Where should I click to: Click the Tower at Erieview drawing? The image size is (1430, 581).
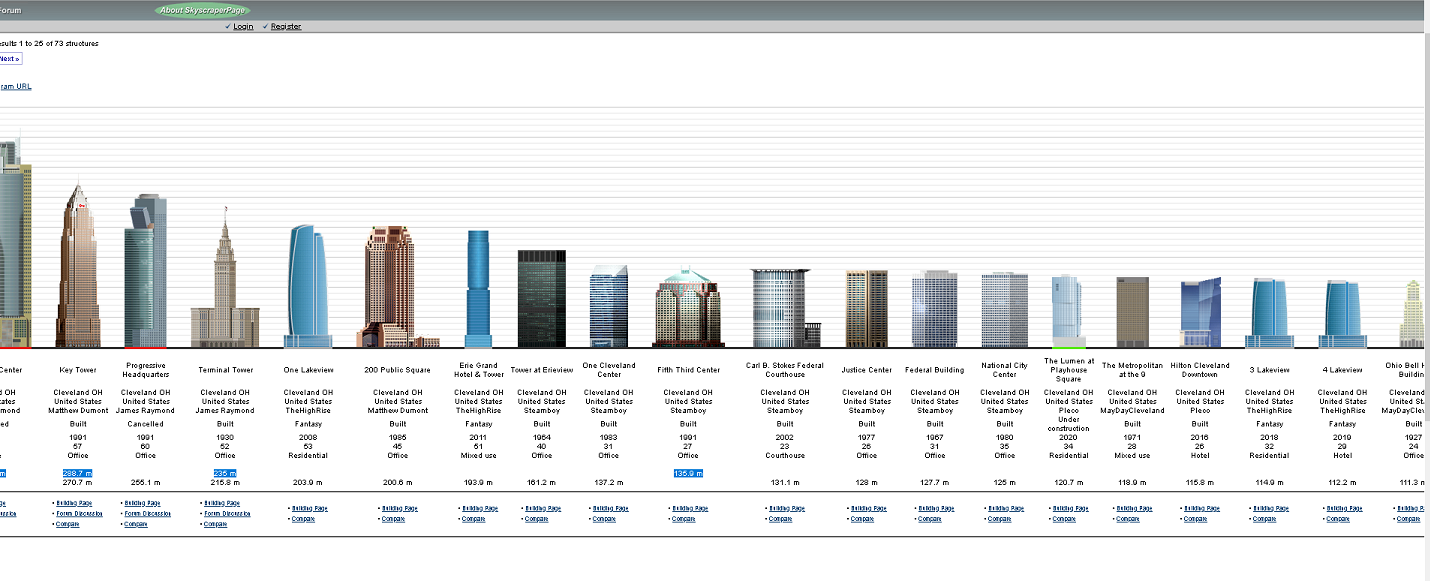(x=541, y=299)
